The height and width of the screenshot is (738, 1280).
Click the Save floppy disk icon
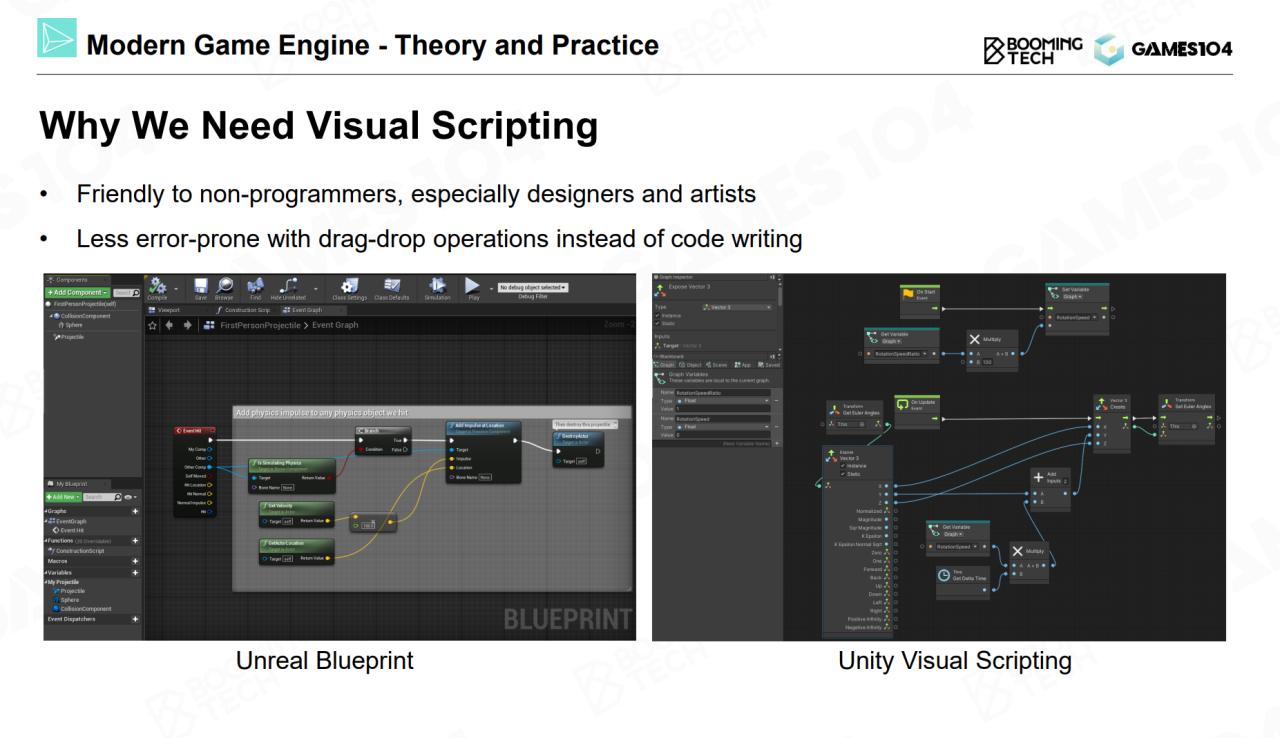(201, 287)
